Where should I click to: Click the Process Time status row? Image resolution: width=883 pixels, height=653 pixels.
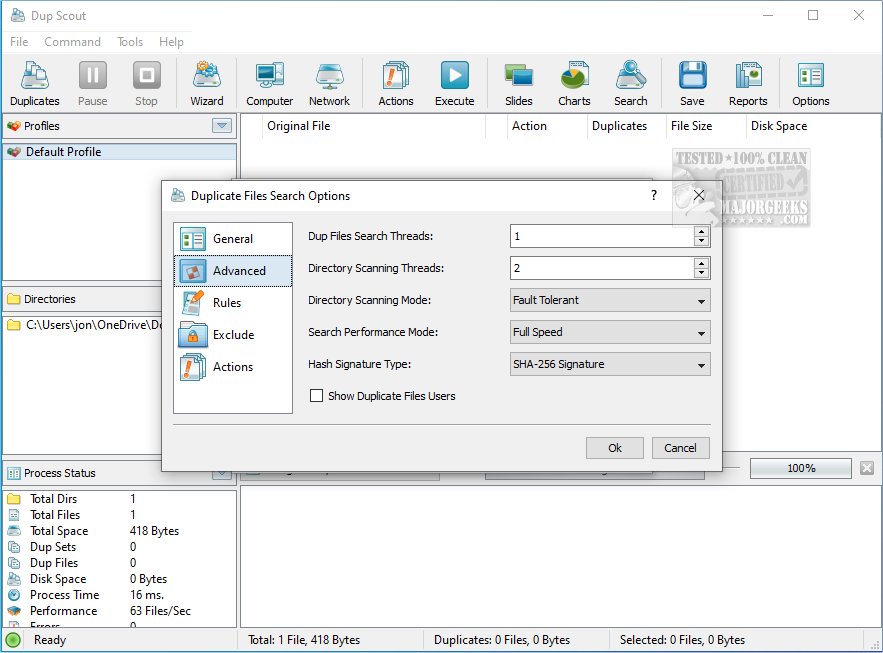point(119,595)
